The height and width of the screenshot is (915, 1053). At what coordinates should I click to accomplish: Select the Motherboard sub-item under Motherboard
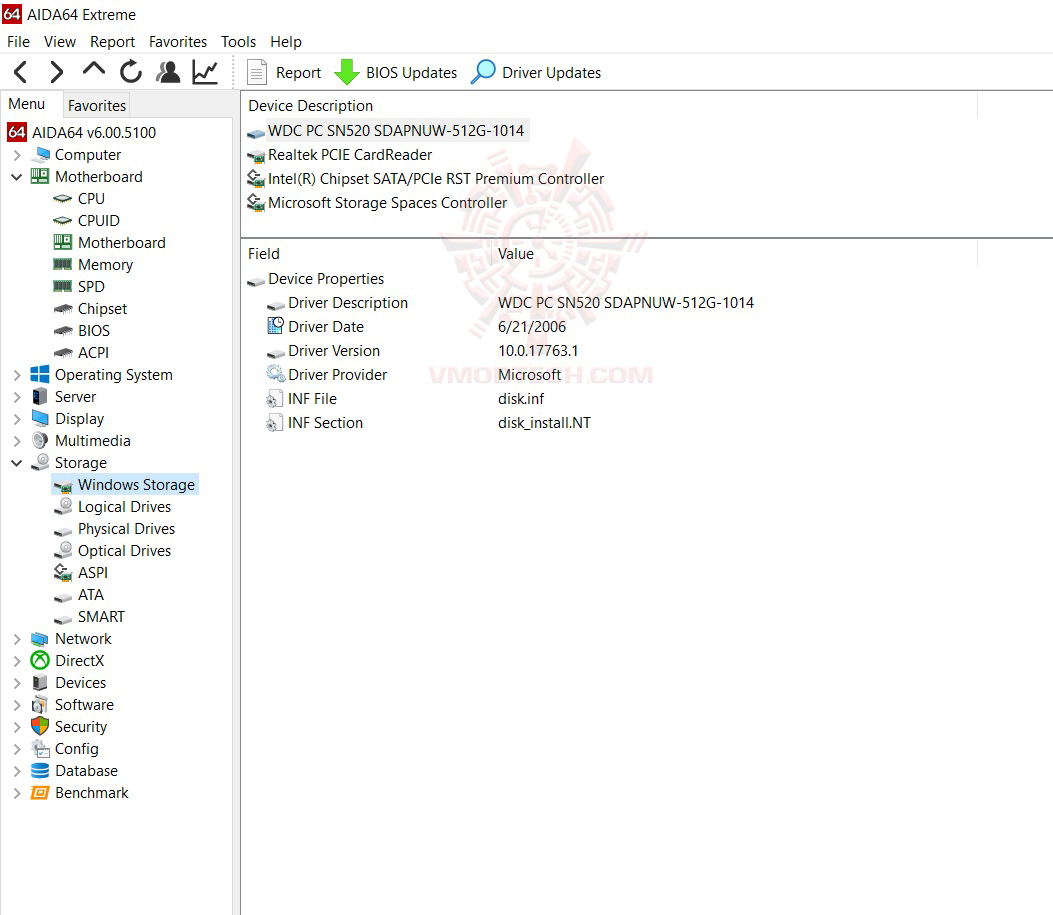point(122,243)
